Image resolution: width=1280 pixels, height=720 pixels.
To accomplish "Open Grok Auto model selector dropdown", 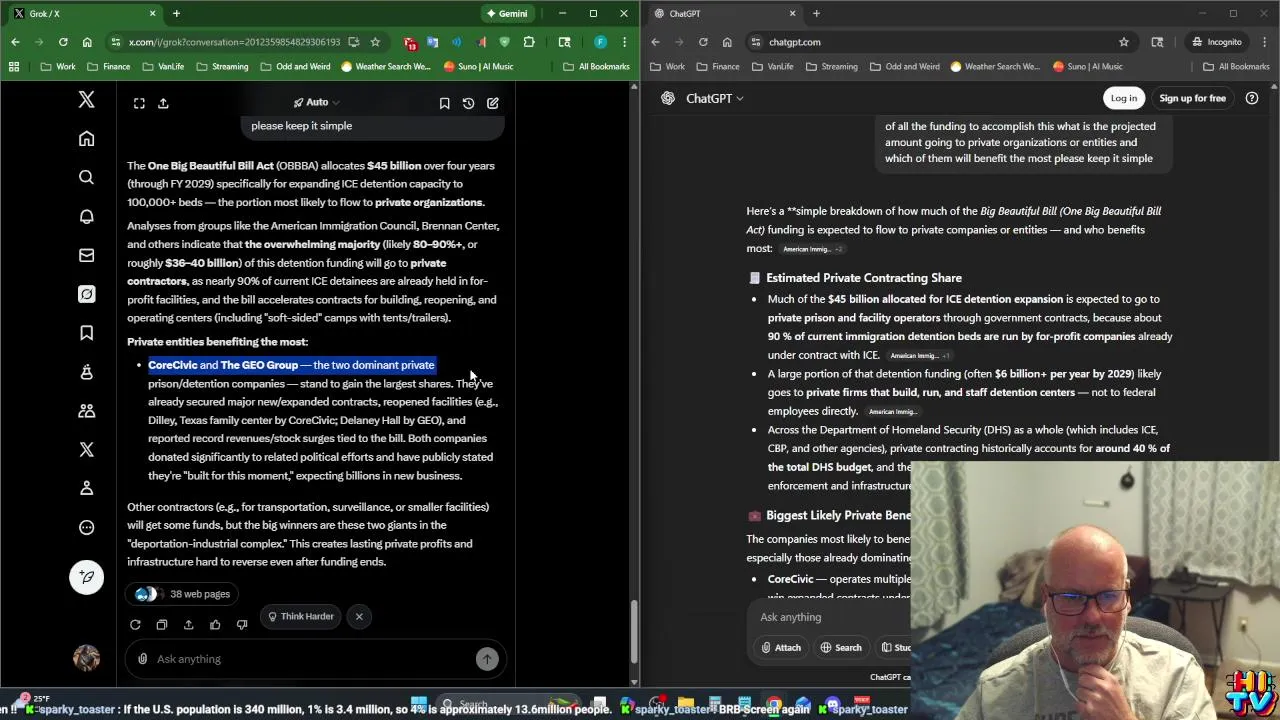I will click(316, 102).
